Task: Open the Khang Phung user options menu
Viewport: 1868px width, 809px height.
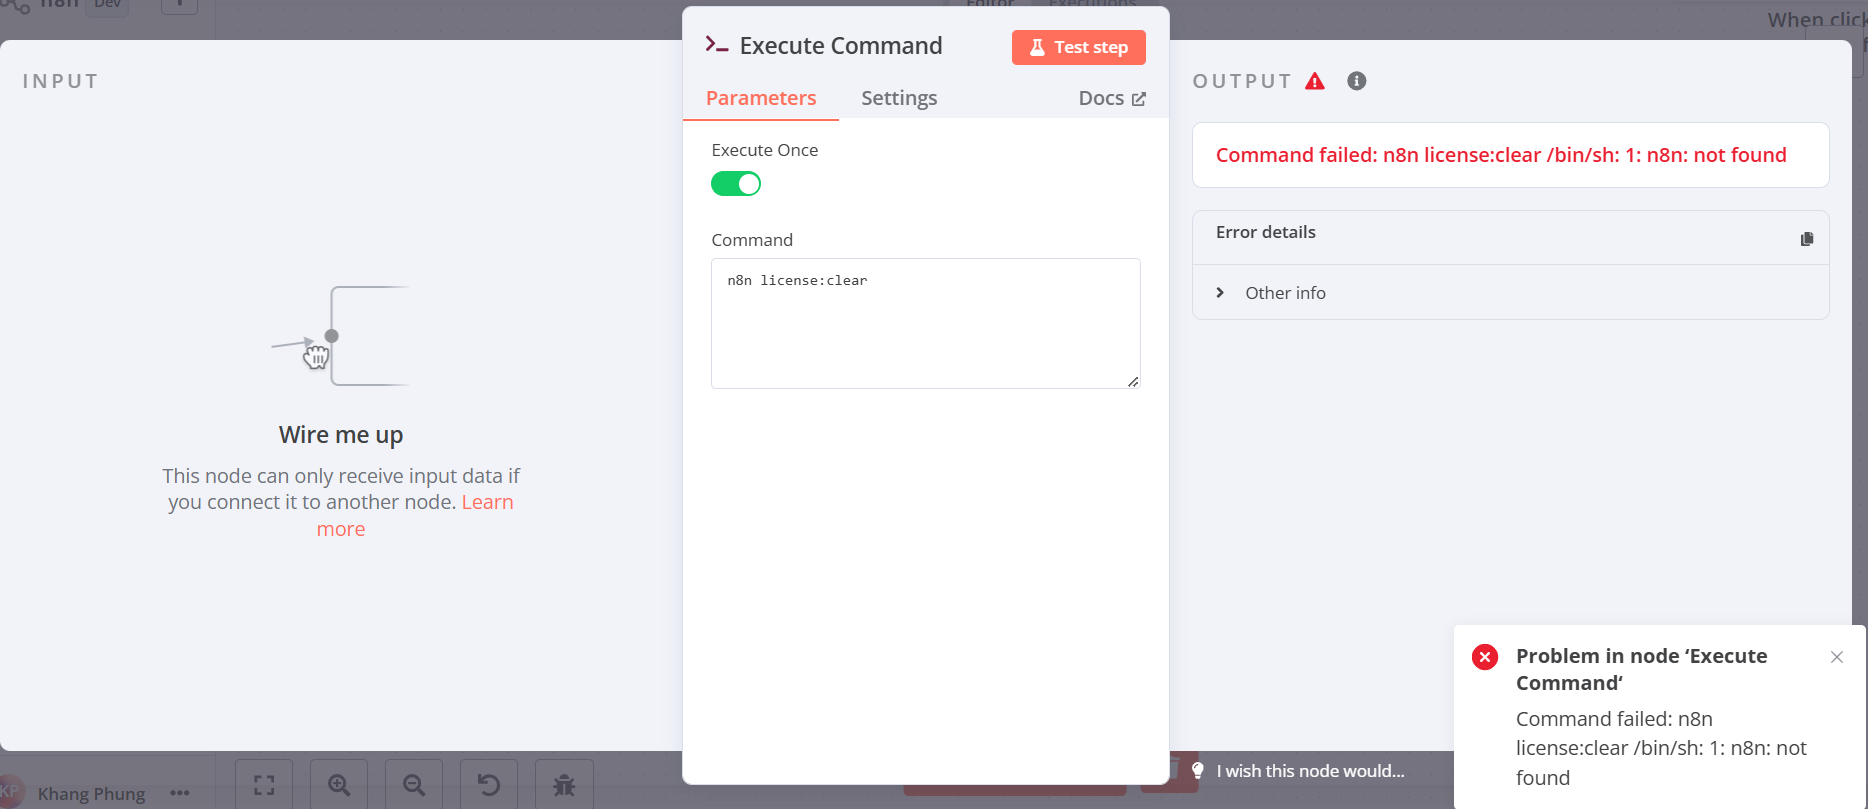Action: pyautogui.click(x=180, y=793)
